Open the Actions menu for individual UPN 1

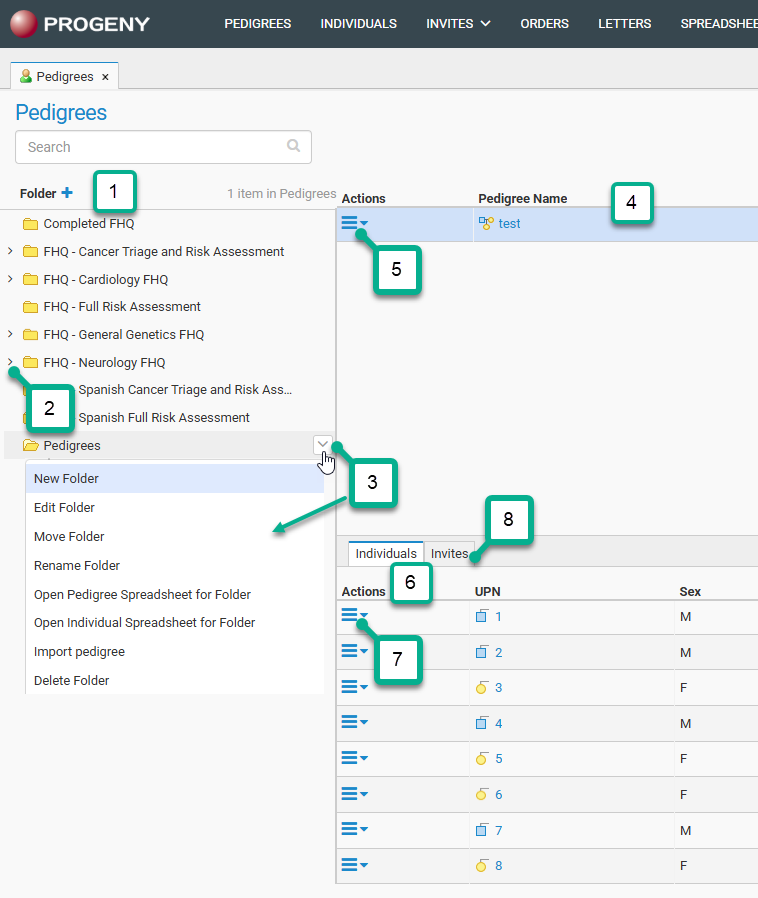[354, 616]
